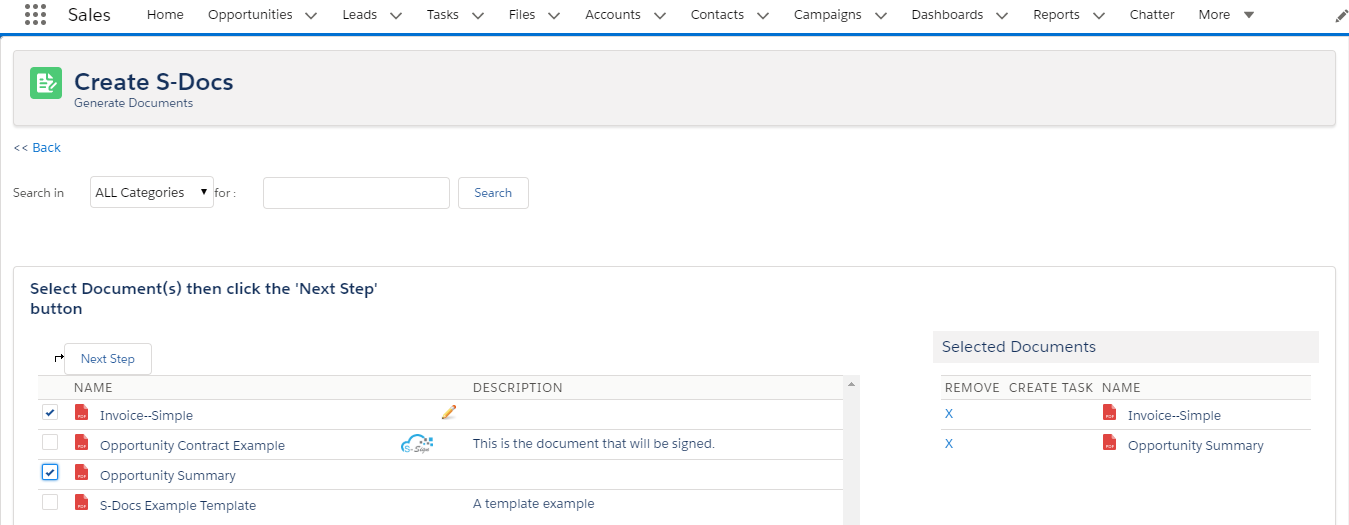The height and width of the screenshot is (525, 1349).
Task: Click the Sales app name label
Action: click(x=89, y=15)
